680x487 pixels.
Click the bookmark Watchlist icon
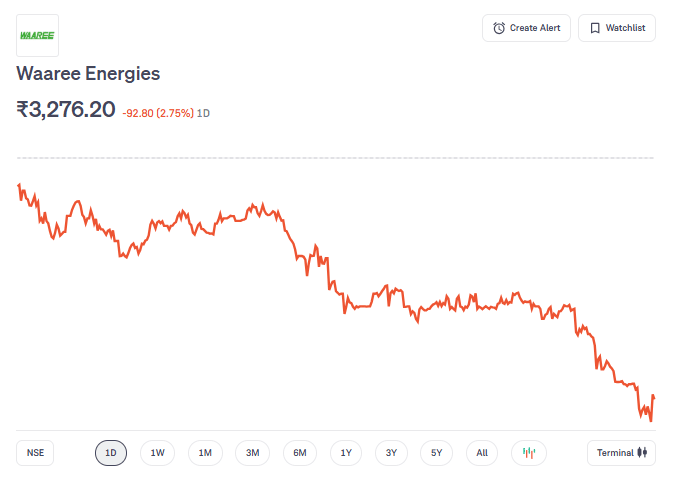595,28
